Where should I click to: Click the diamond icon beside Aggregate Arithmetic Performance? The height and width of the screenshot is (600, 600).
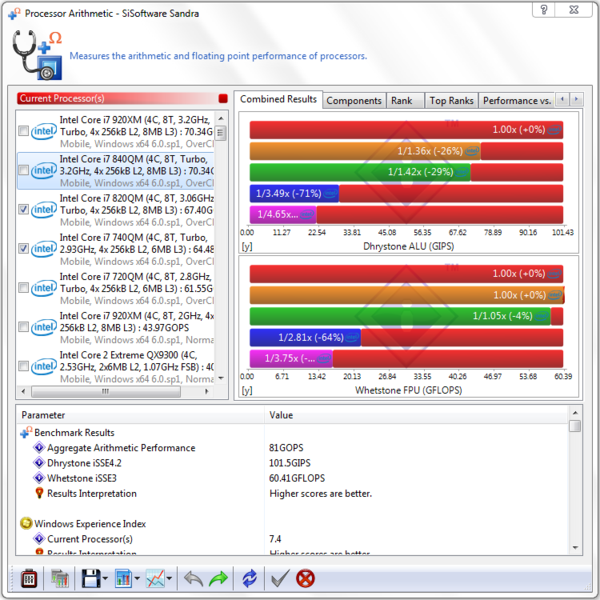point(39,447)
